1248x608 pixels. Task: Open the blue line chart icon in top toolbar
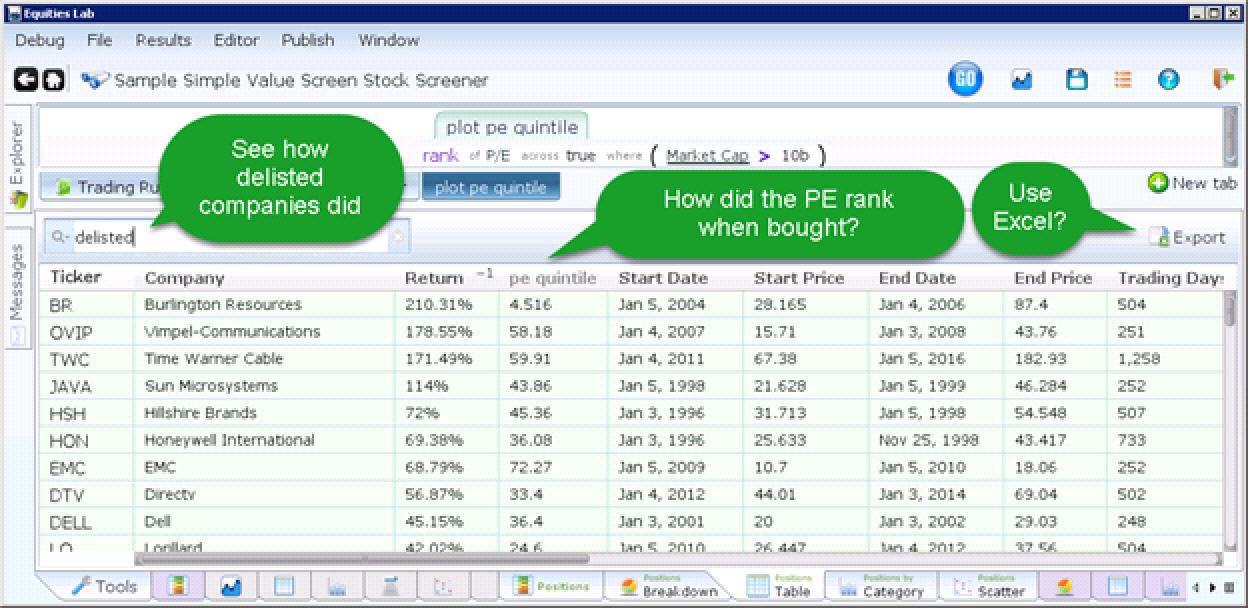pos(1021,81)
